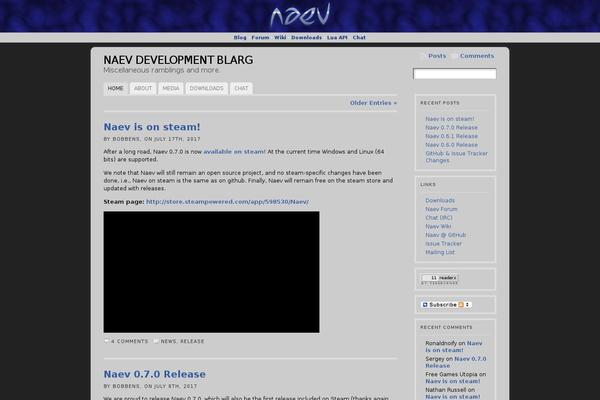This screenshot has width=600, height=400.
Task: Open Forum in top navigation bar
Action: pyautogui.click(x=260, y=38)
